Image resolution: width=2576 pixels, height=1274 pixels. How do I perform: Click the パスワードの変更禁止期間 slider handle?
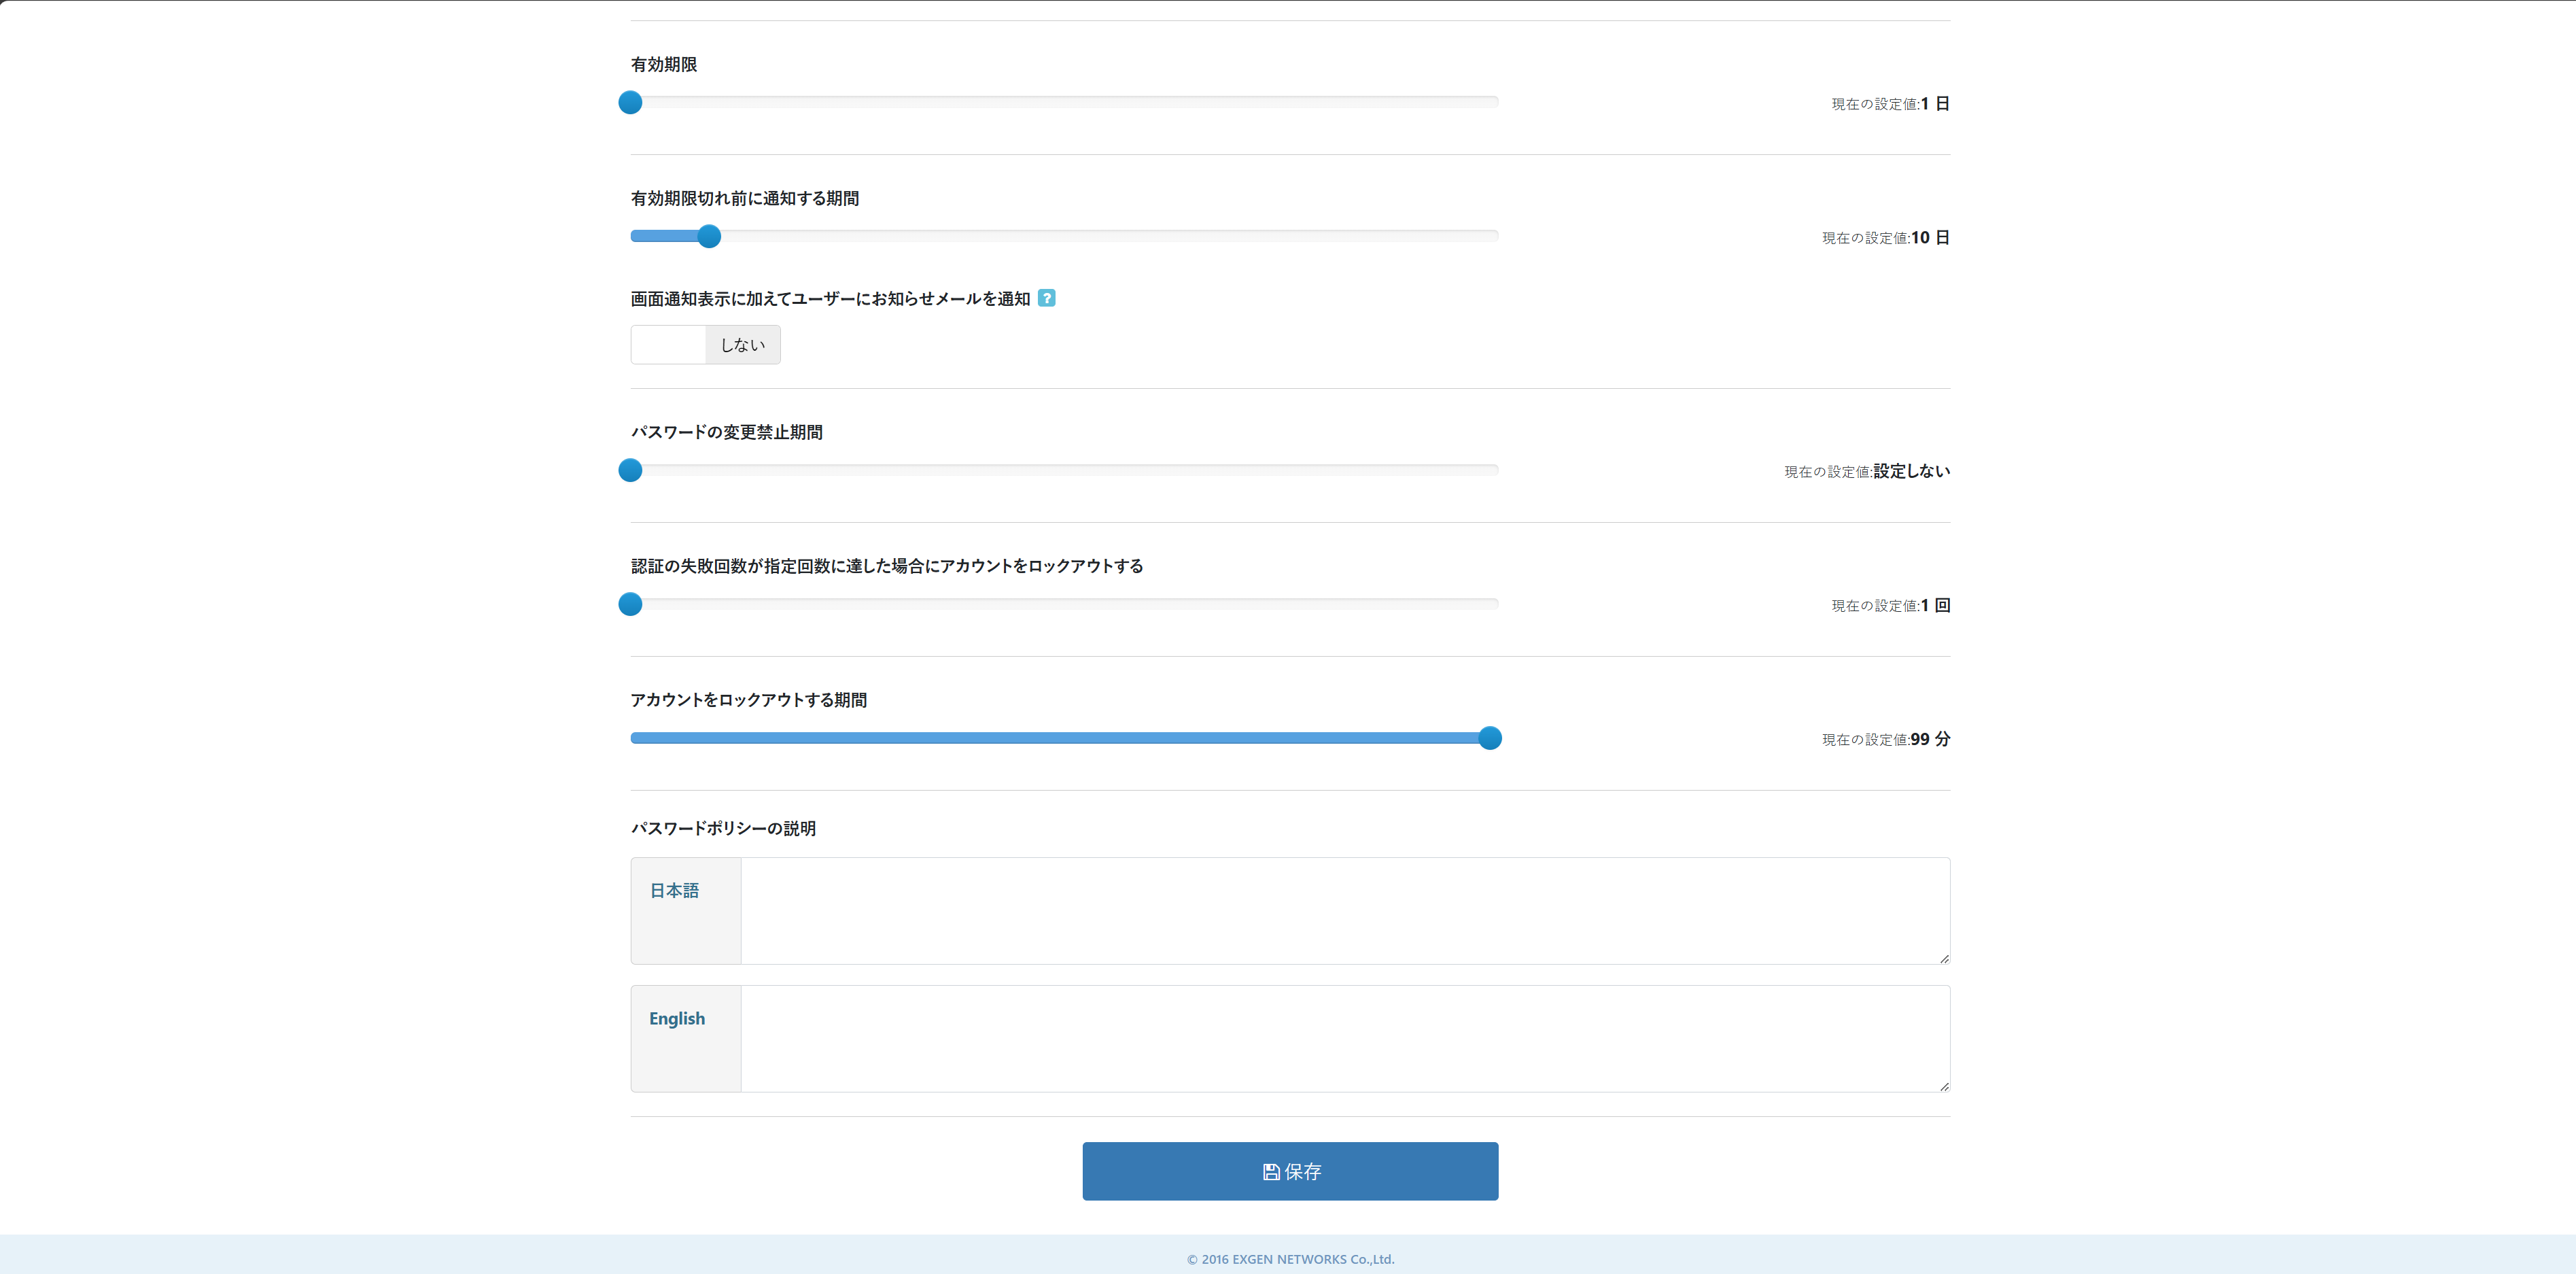(630, 470)
